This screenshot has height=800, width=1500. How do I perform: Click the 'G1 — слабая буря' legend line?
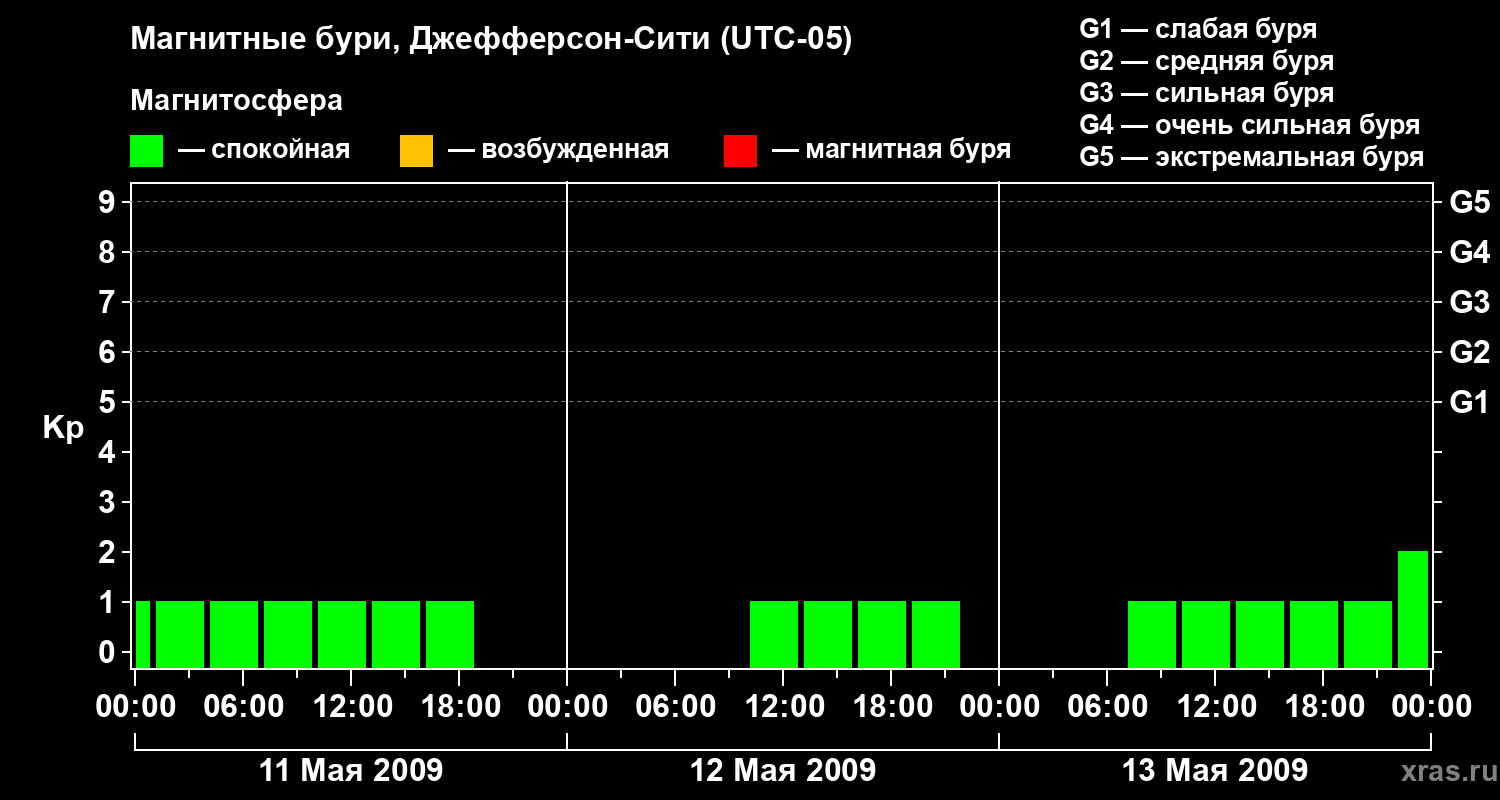(x=1198, y=29)
